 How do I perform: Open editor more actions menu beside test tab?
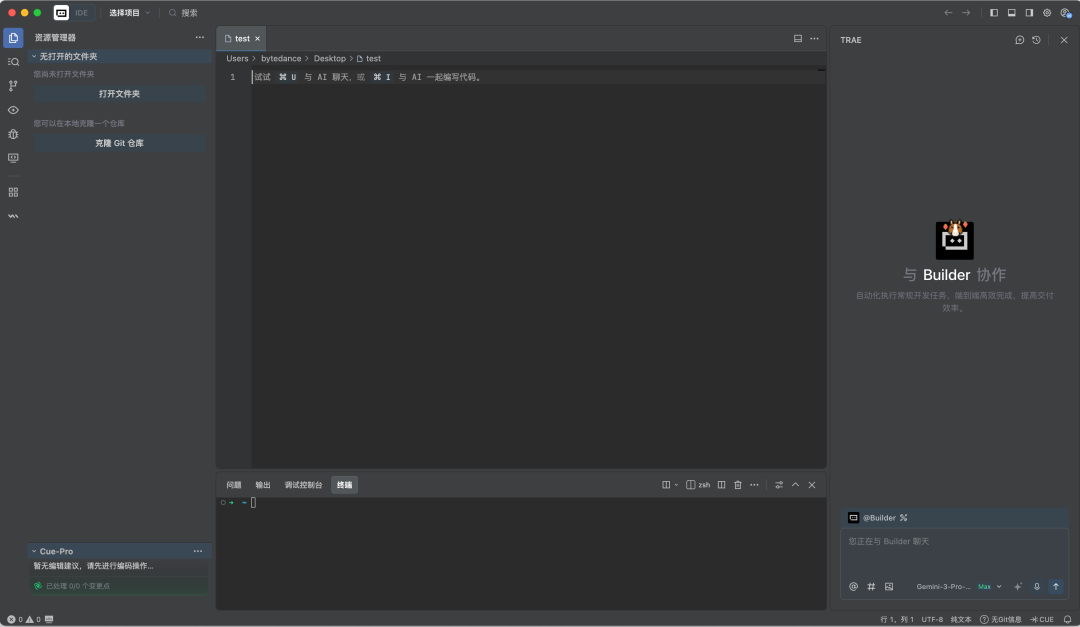pyautogui.click(x=814, y=39)
